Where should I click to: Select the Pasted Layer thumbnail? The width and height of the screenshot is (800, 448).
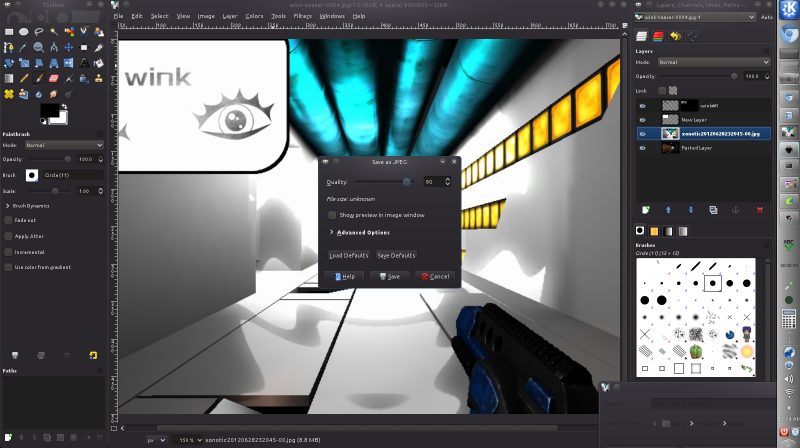tap(670, 148)
